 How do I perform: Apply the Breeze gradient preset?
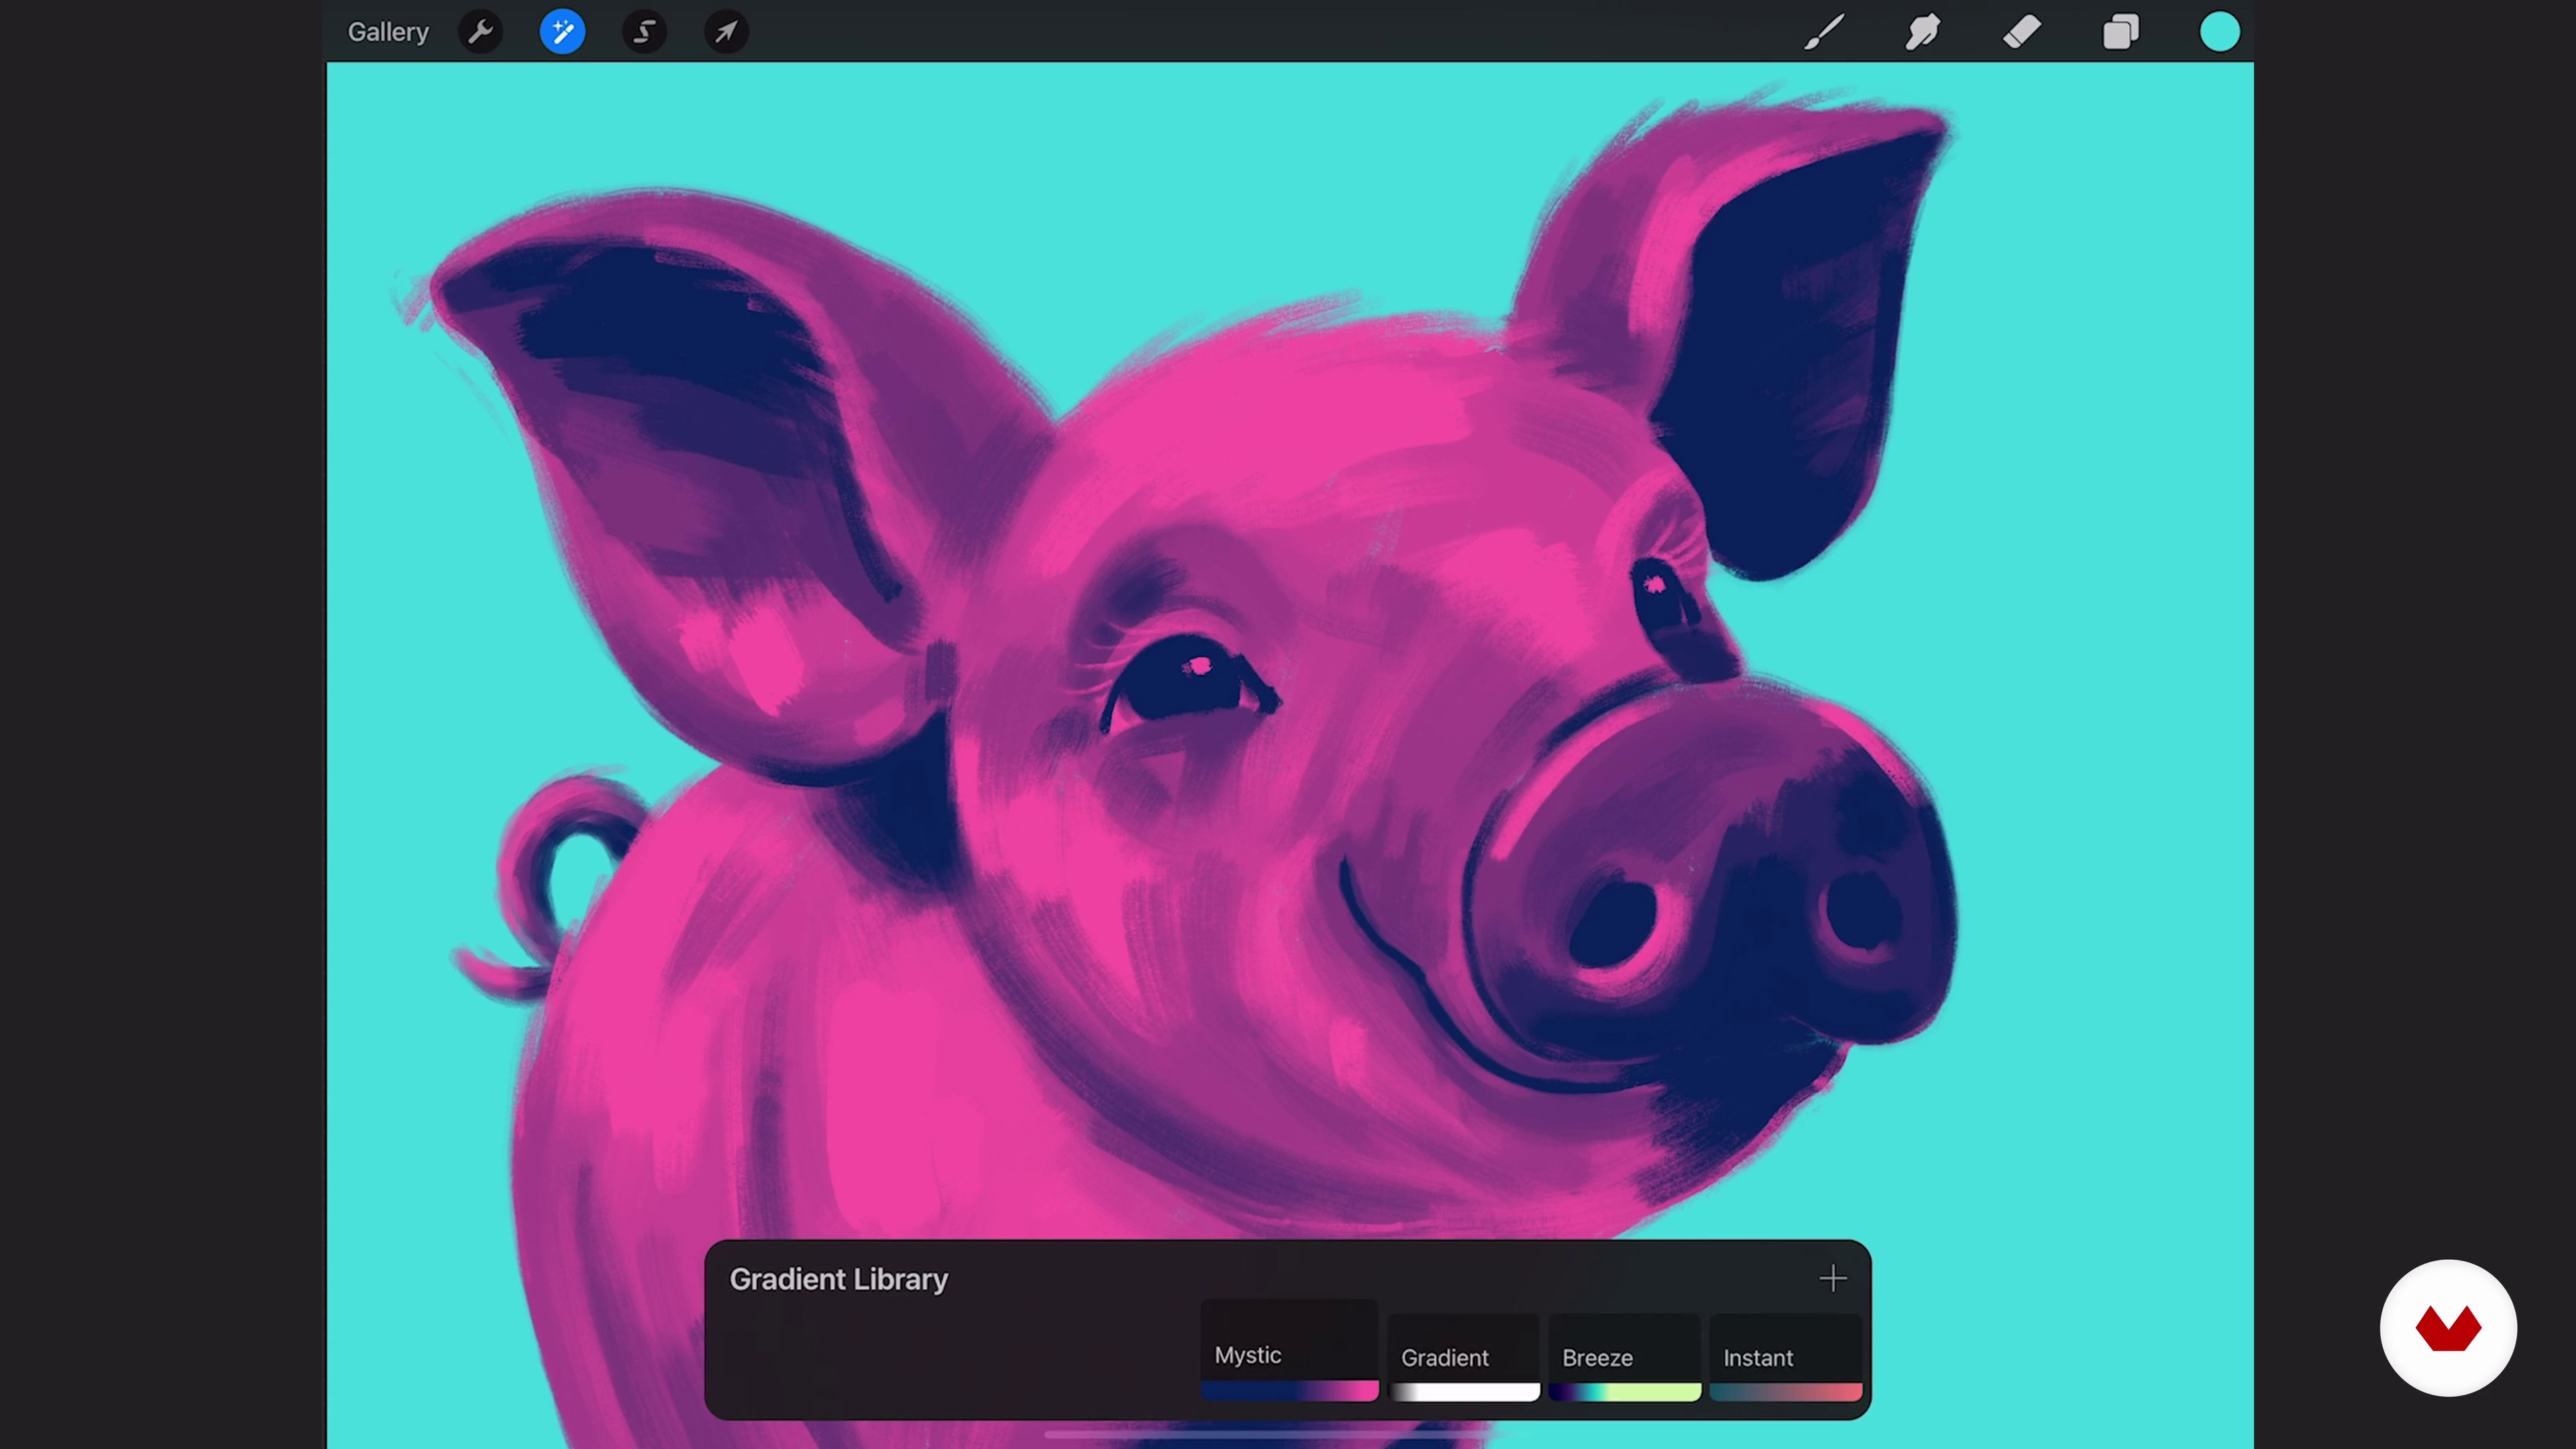point(1624,1358)
